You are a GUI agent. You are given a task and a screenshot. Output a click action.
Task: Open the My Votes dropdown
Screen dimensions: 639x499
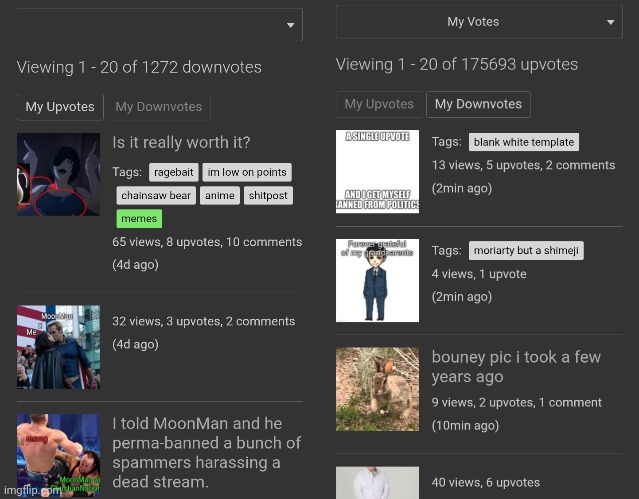point(479,22)
